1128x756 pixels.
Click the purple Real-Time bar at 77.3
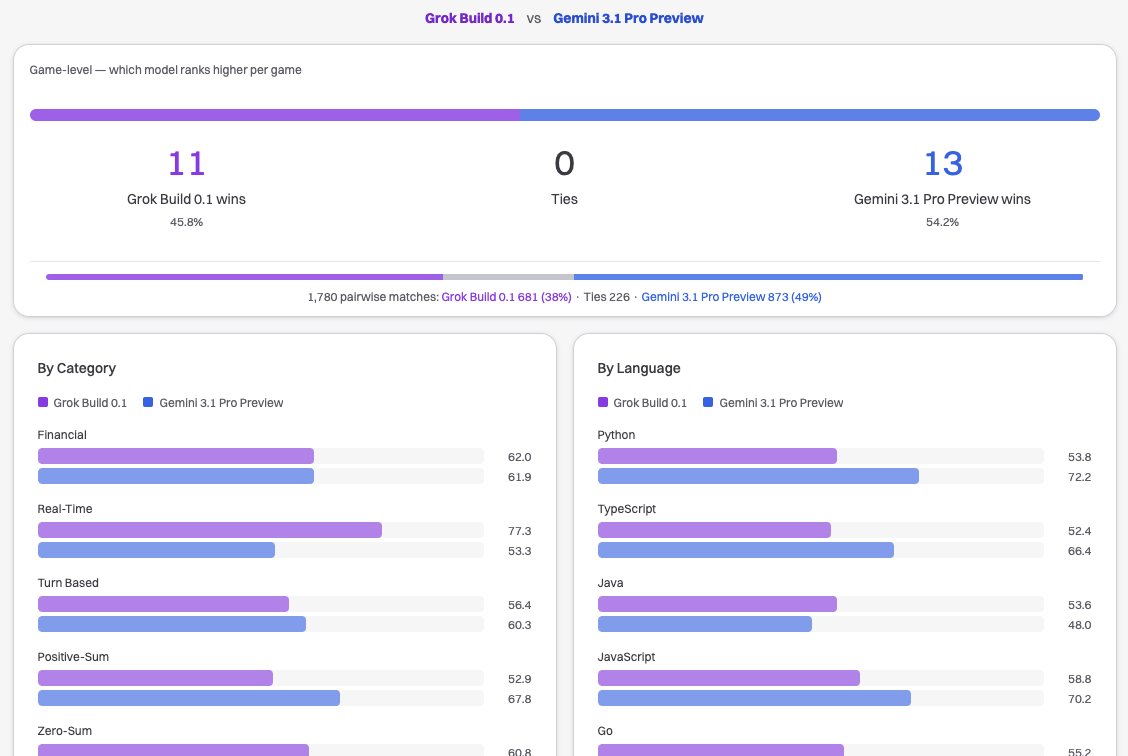pos(209,530)
